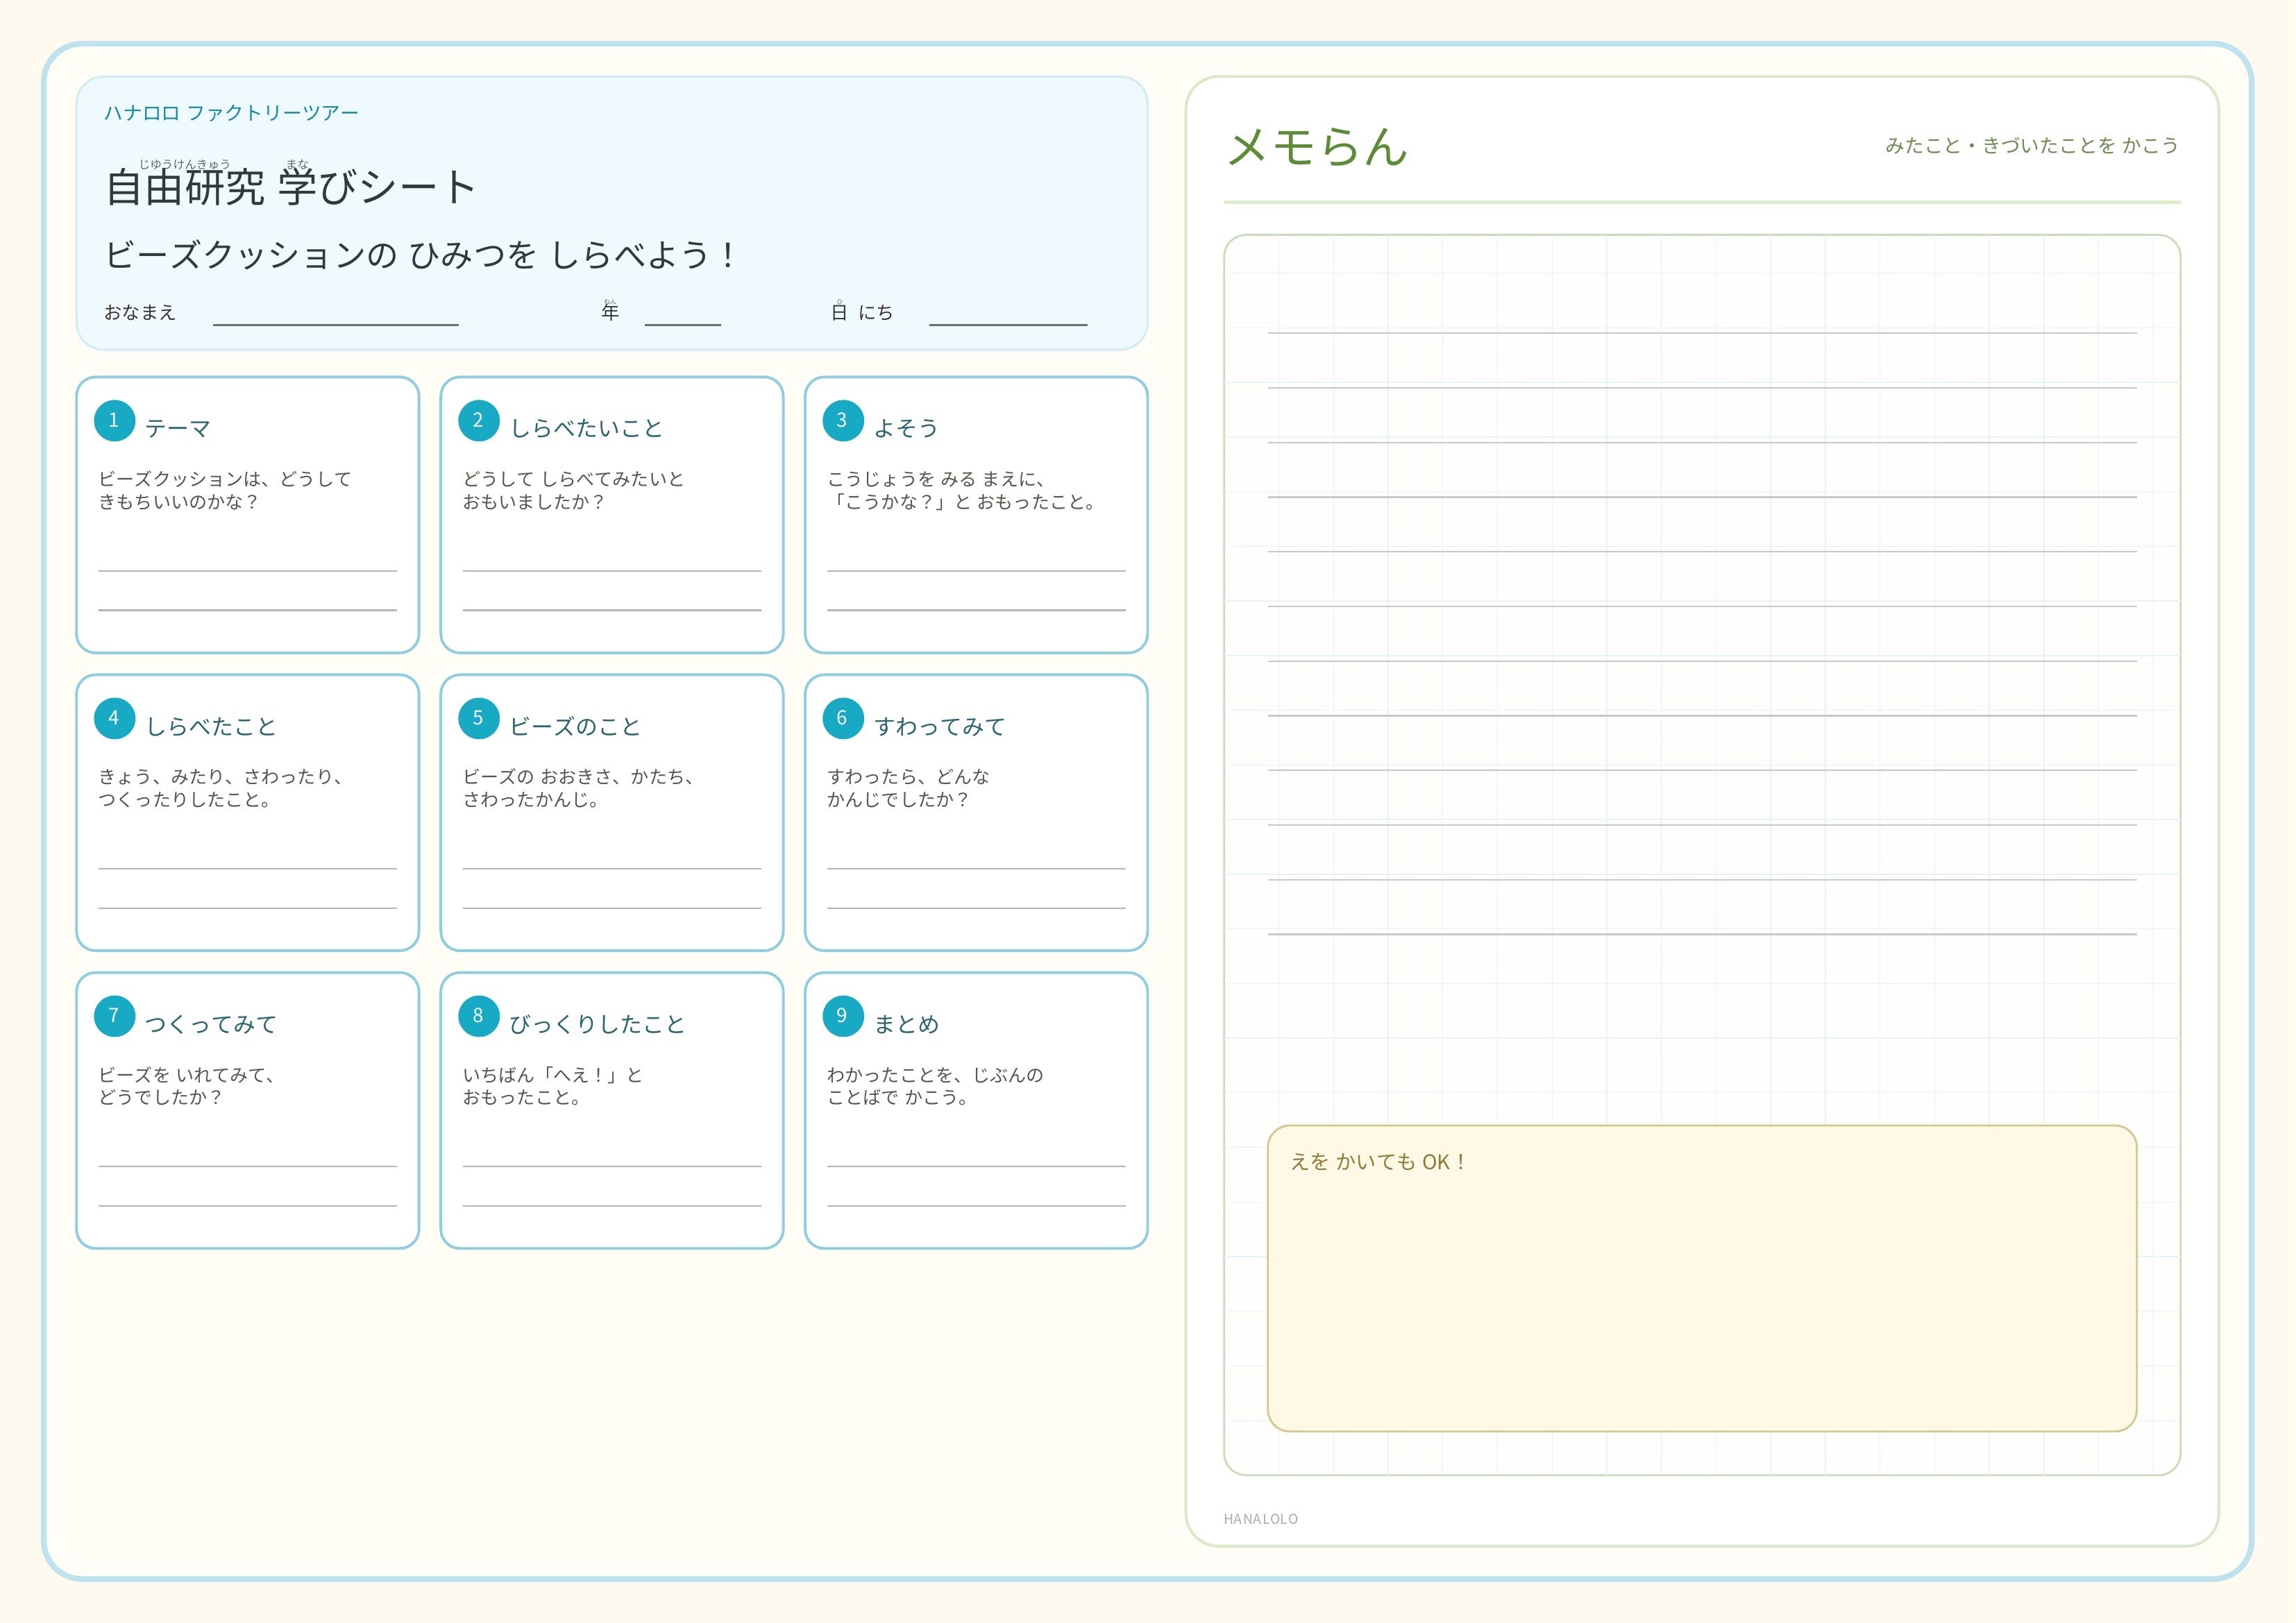This screenshot has width=2296, height=1623.
Task: Click the すわったら、どんな prompt text
Action: [908, 777]
